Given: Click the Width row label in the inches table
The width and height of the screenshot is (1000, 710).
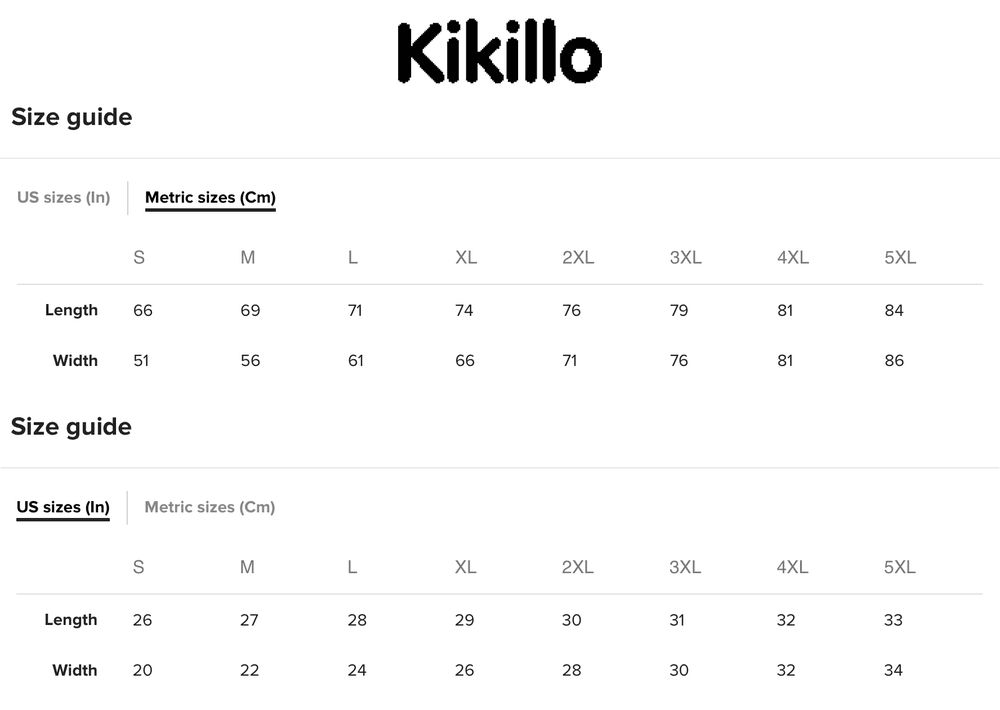Looking at the screenshot, I should [75, 670].
